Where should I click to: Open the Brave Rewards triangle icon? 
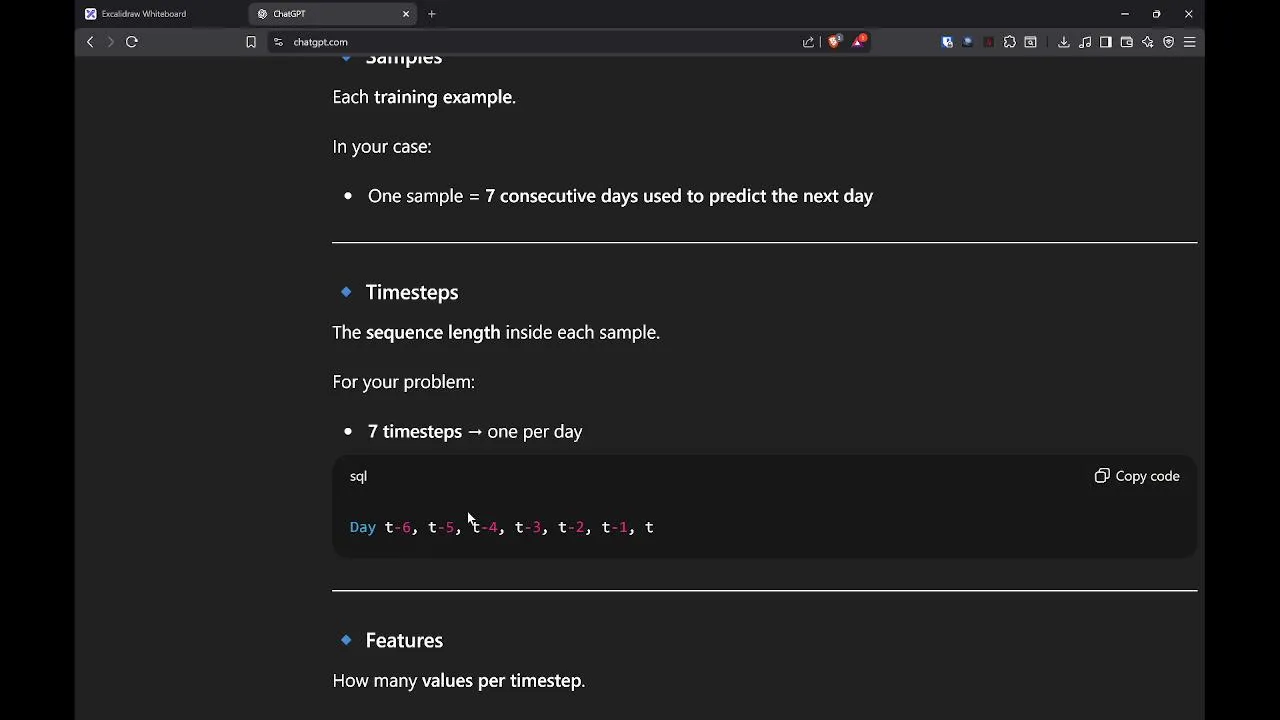coord(859,42)
